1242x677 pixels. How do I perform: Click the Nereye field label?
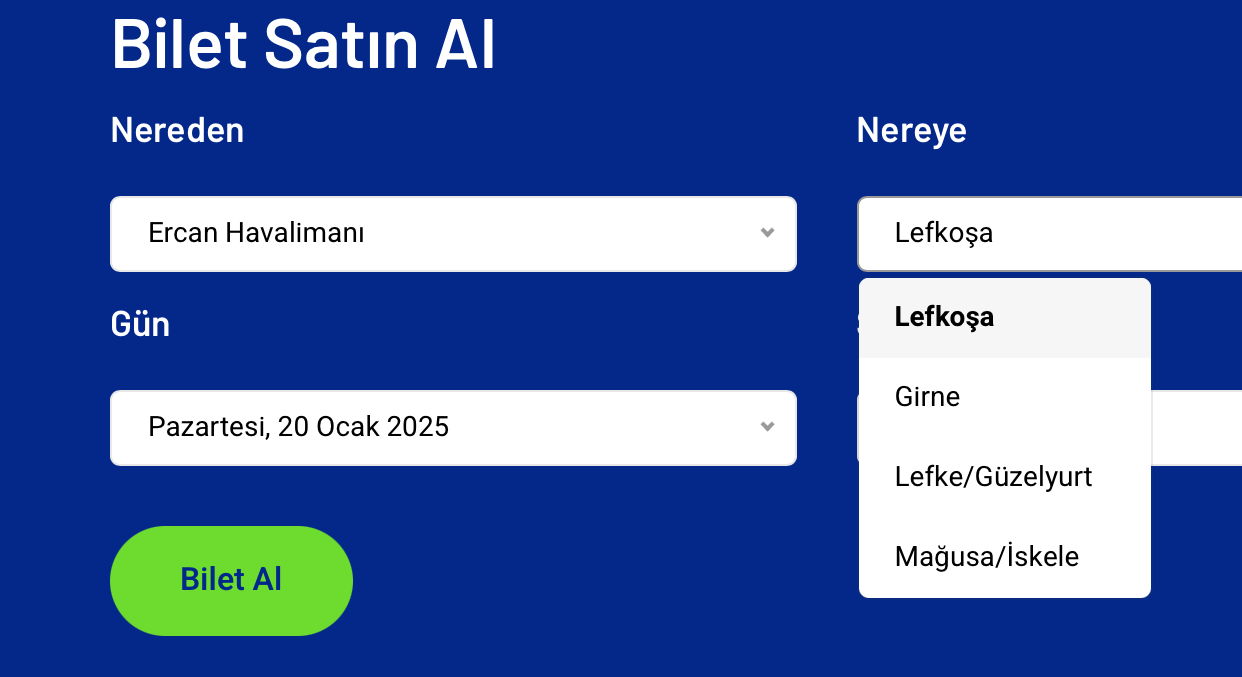pyautogui.click(x=911, y=130)
